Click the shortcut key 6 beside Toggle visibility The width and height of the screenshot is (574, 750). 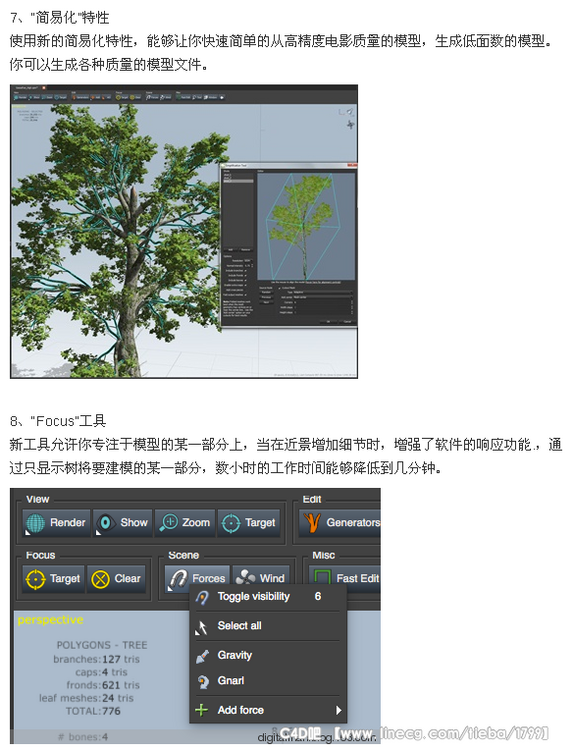click(318, 596)
